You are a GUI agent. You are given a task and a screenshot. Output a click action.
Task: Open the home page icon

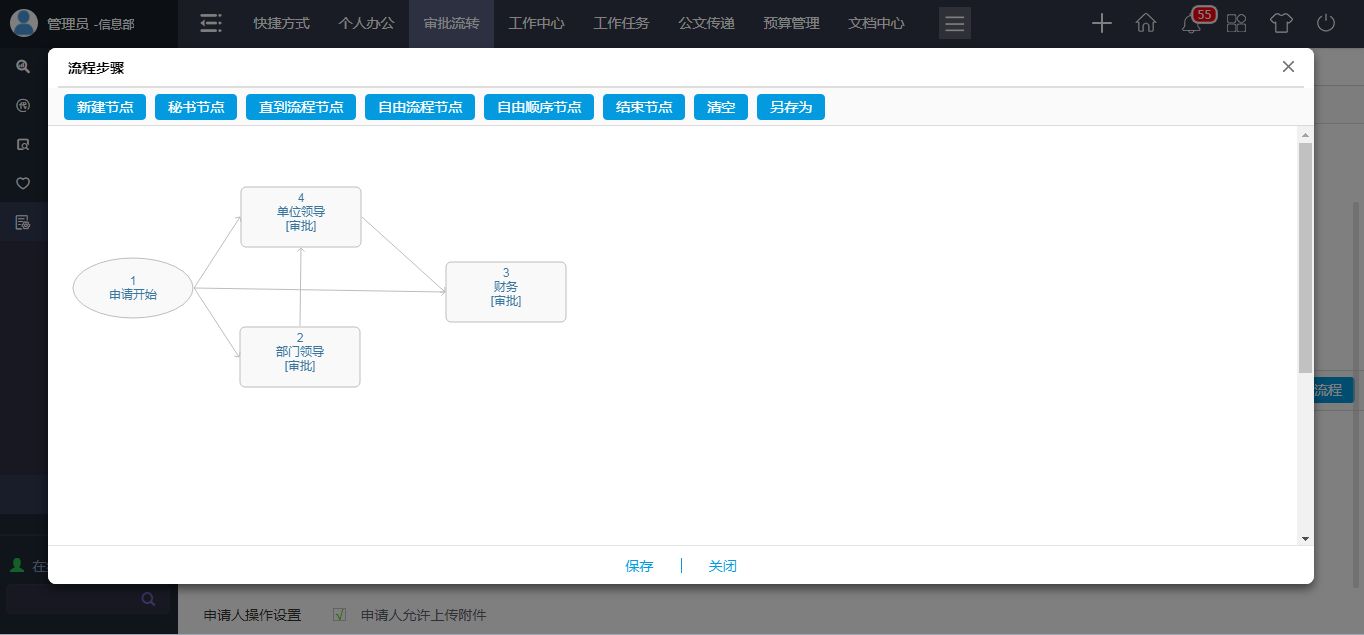[x=1146, y=24]
